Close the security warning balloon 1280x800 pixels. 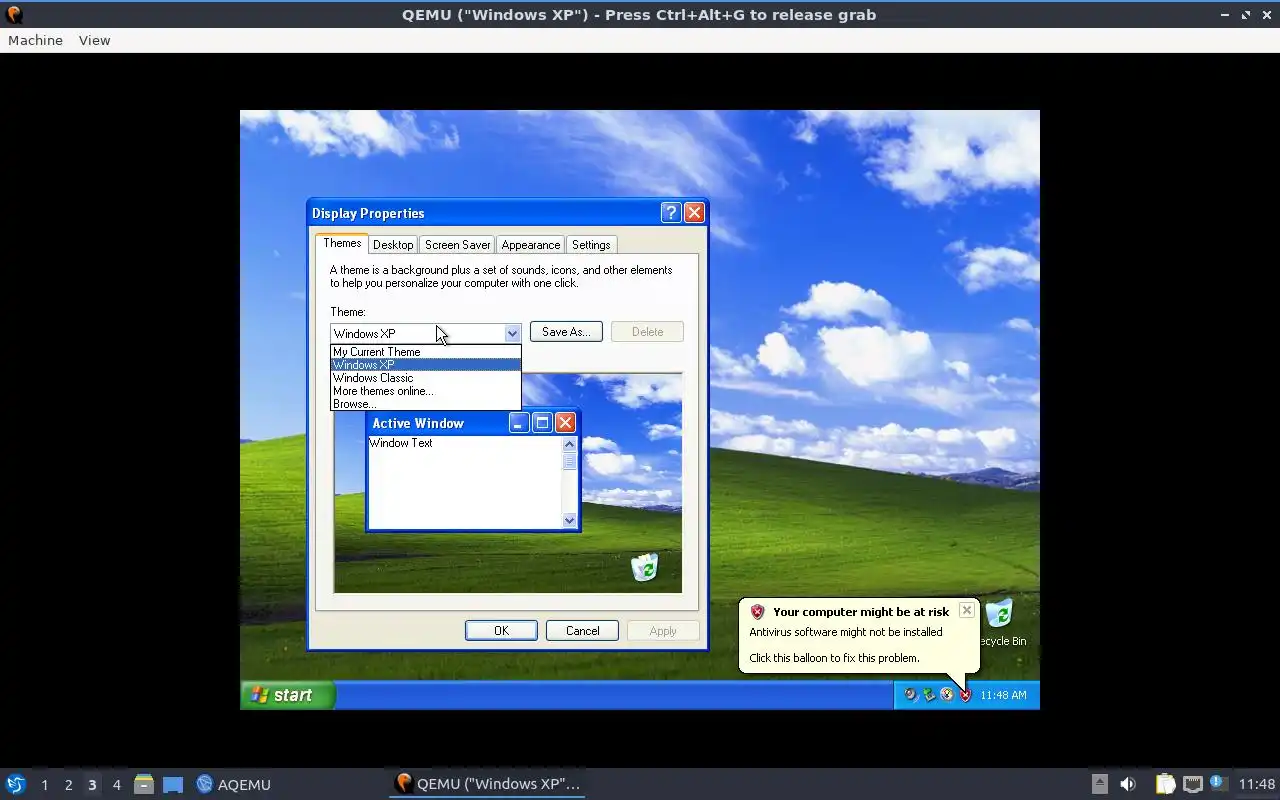(966, 610)
